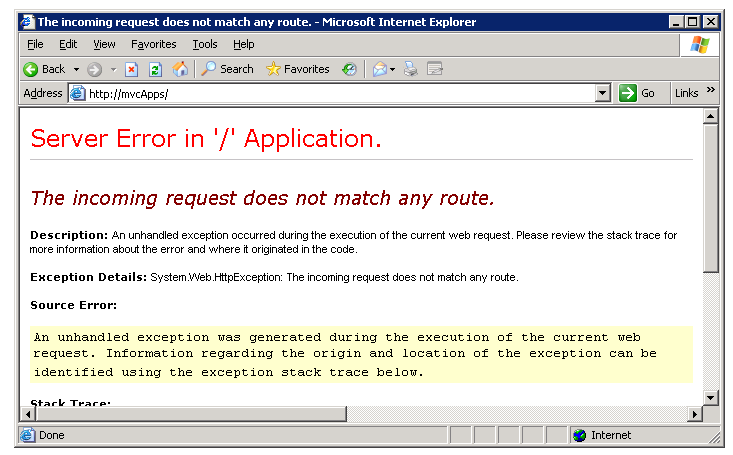Open the Help menu

(x=244, y=44)
